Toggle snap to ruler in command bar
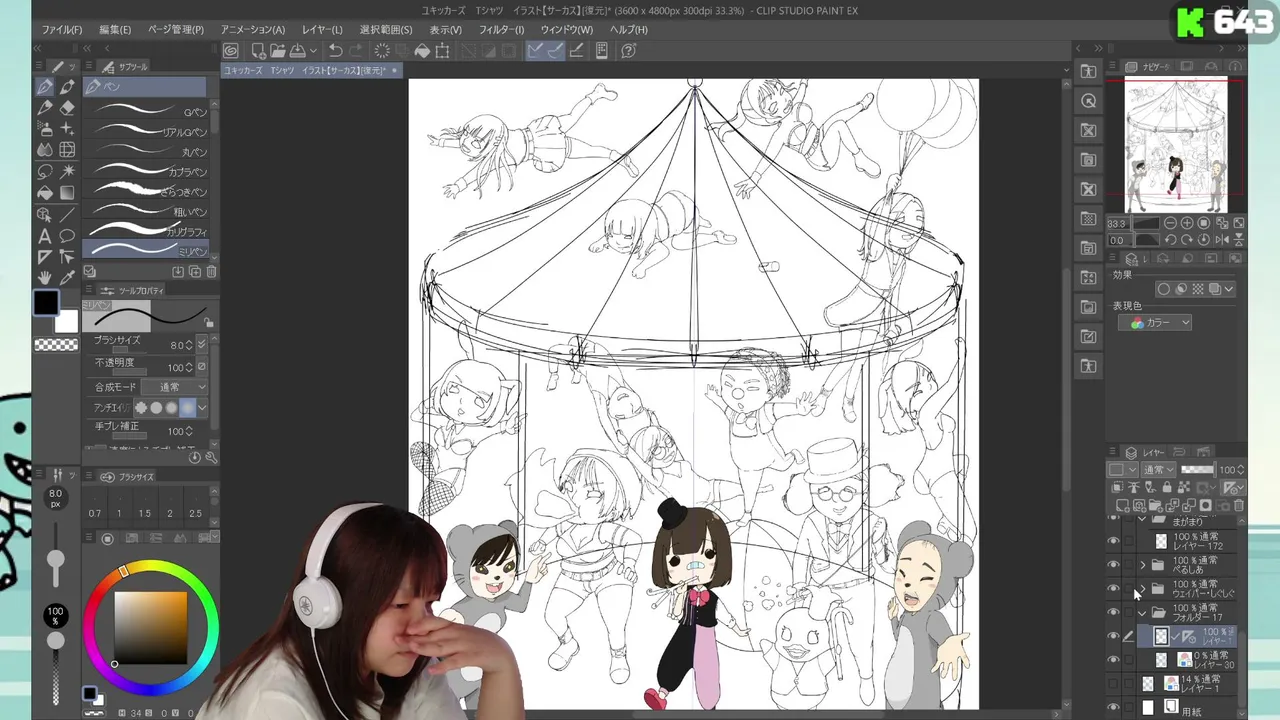The width and height of the screenshot is (1280, 720). (536, 50)
